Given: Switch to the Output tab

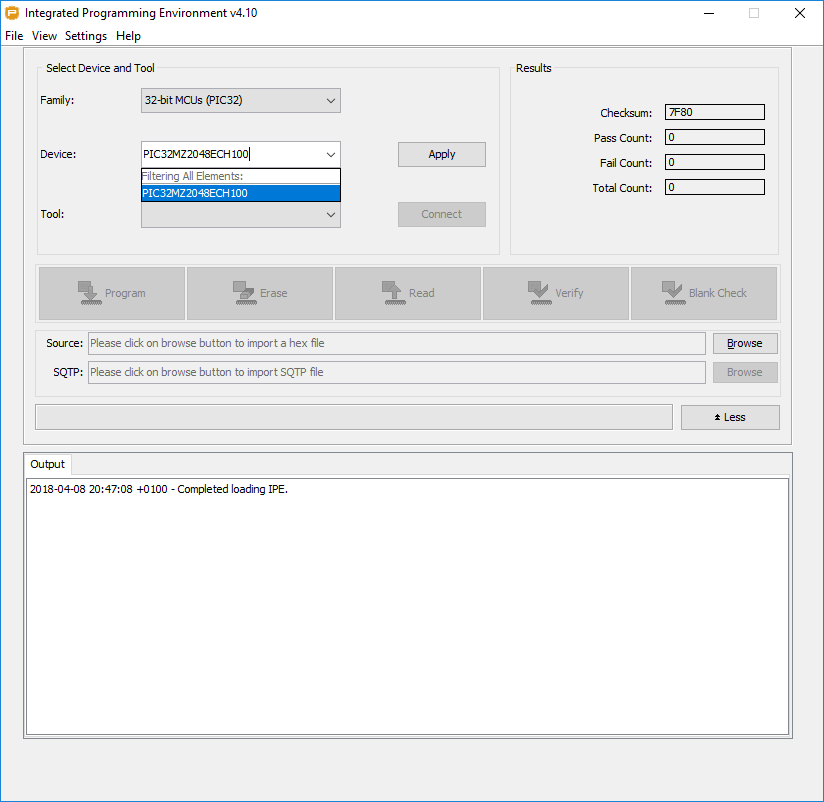Looking at the screenshot, I should 47,464.
